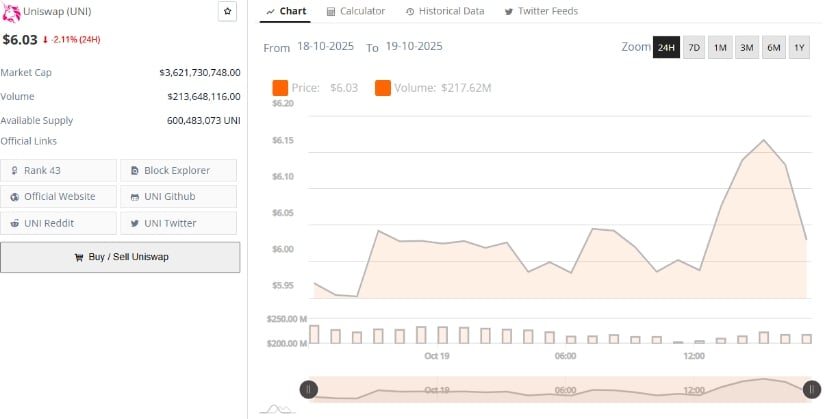Switch zoom to 1M
825x419 pixels.
[x=720, y=48]
